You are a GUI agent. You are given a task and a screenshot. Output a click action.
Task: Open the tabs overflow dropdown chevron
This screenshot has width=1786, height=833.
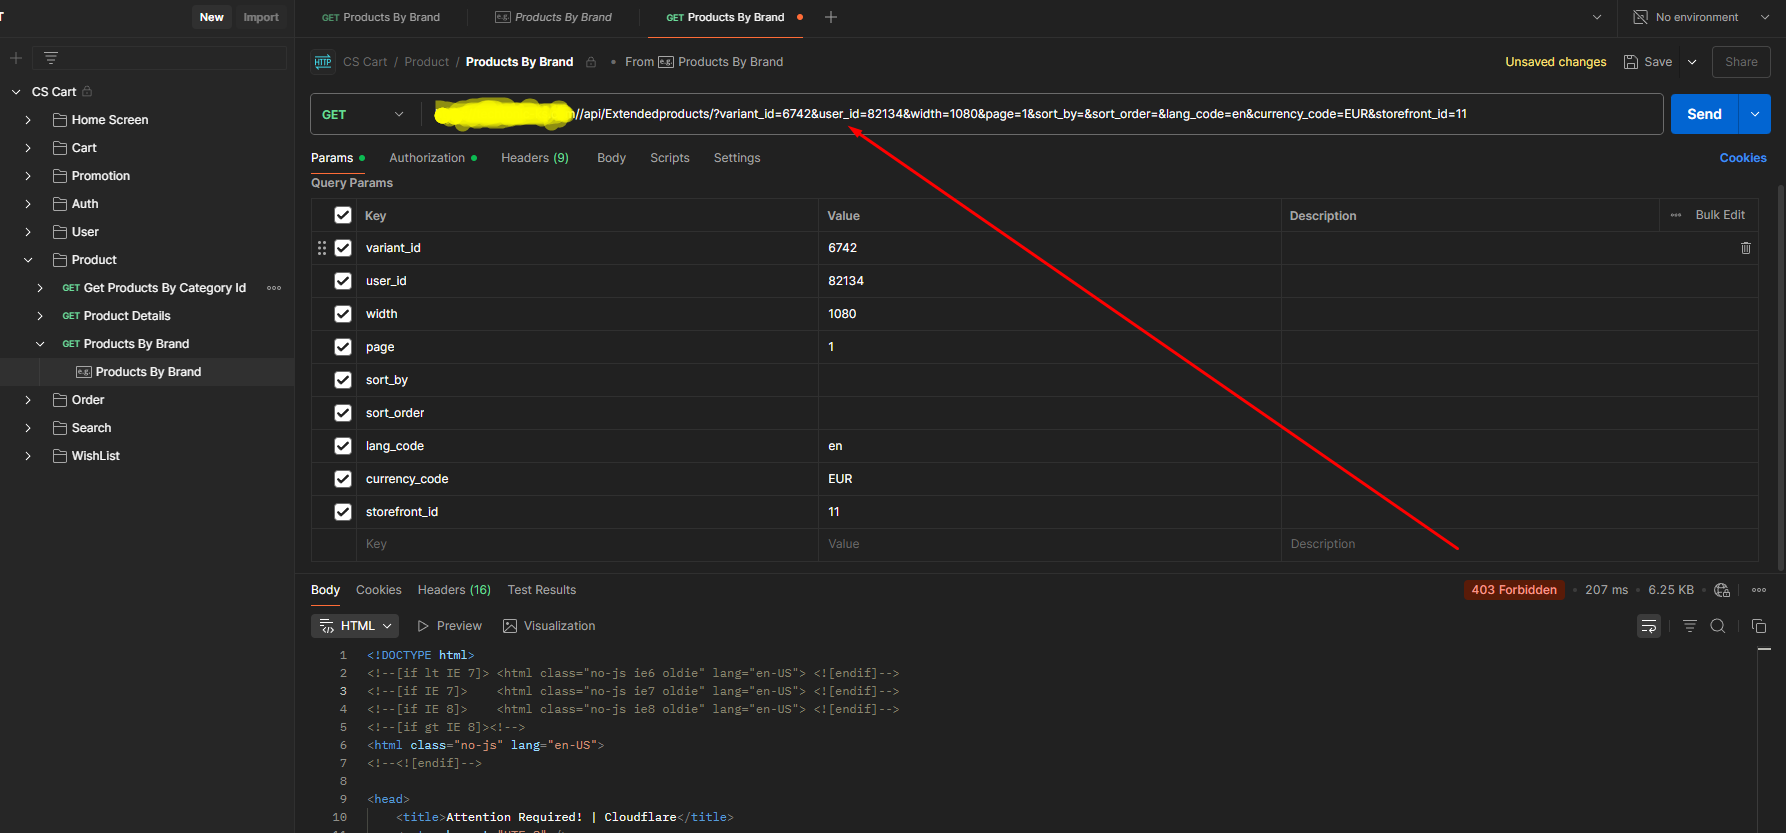coord(1597,17)
